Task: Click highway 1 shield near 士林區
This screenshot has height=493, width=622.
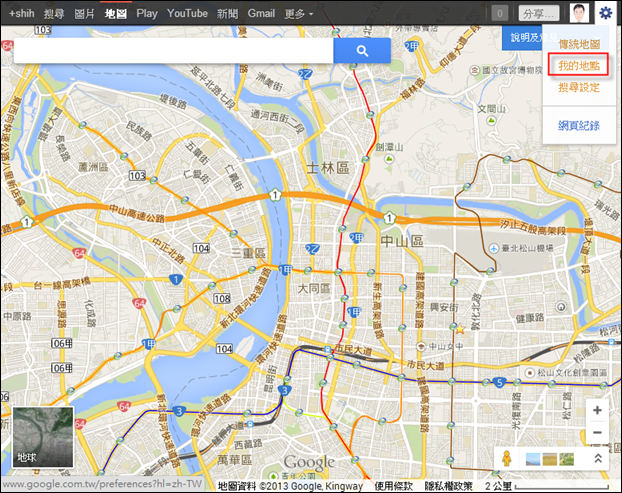Action: tap(275, 195)
